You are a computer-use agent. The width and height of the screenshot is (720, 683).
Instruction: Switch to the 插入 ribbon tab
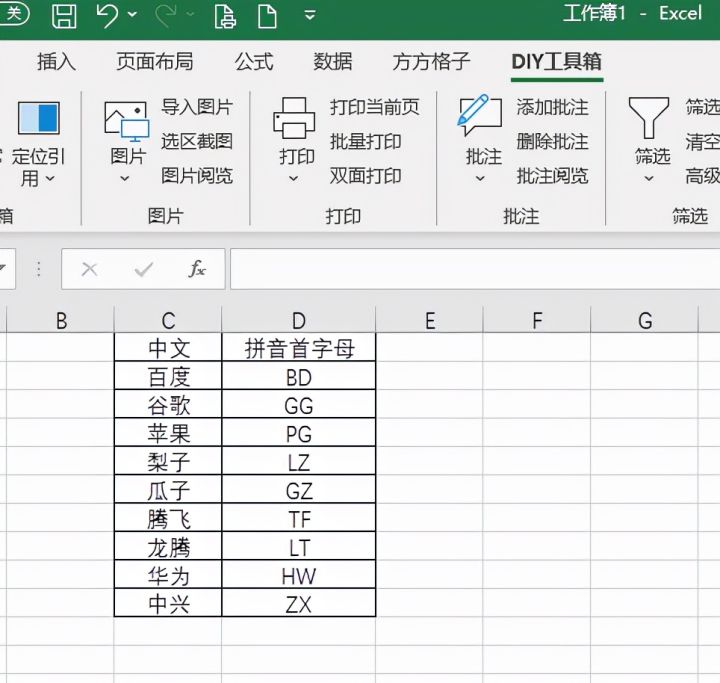56,62
